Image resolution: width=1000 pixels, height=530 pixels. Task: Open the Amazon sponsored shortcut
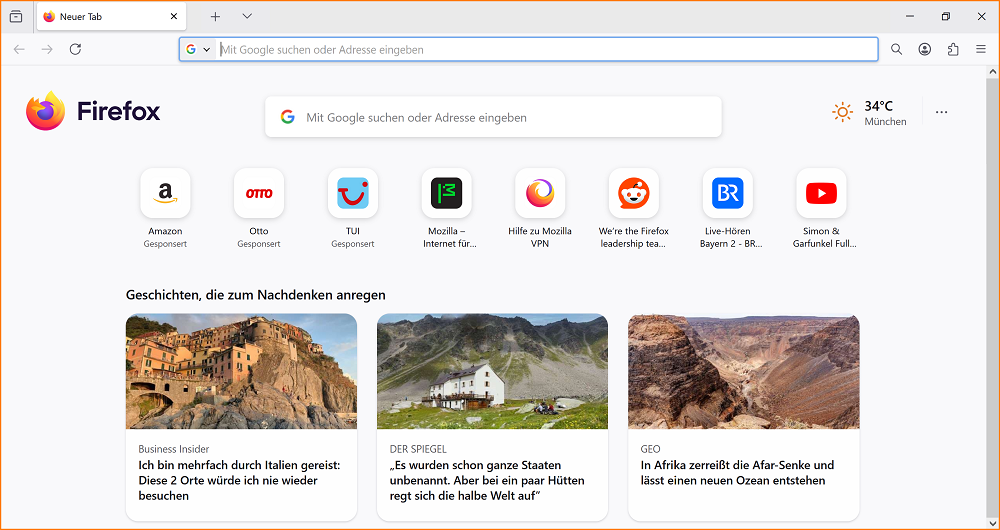(165, 209)
